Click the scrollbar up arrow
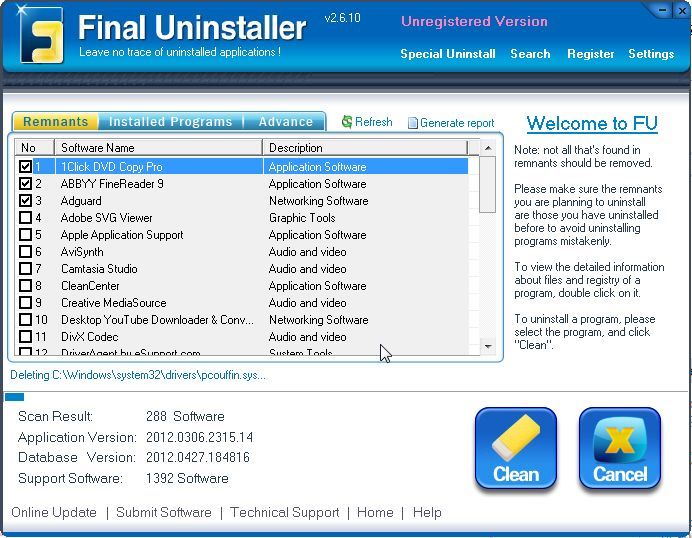 click(x=488, y=148)
